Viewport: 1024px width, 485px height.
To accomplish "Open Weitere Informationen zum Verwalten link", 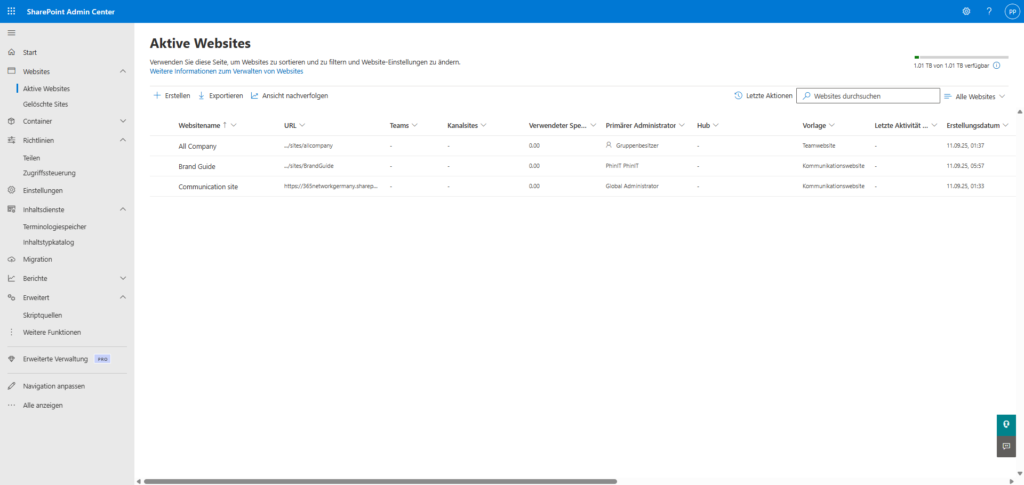I will coord(226,72).
